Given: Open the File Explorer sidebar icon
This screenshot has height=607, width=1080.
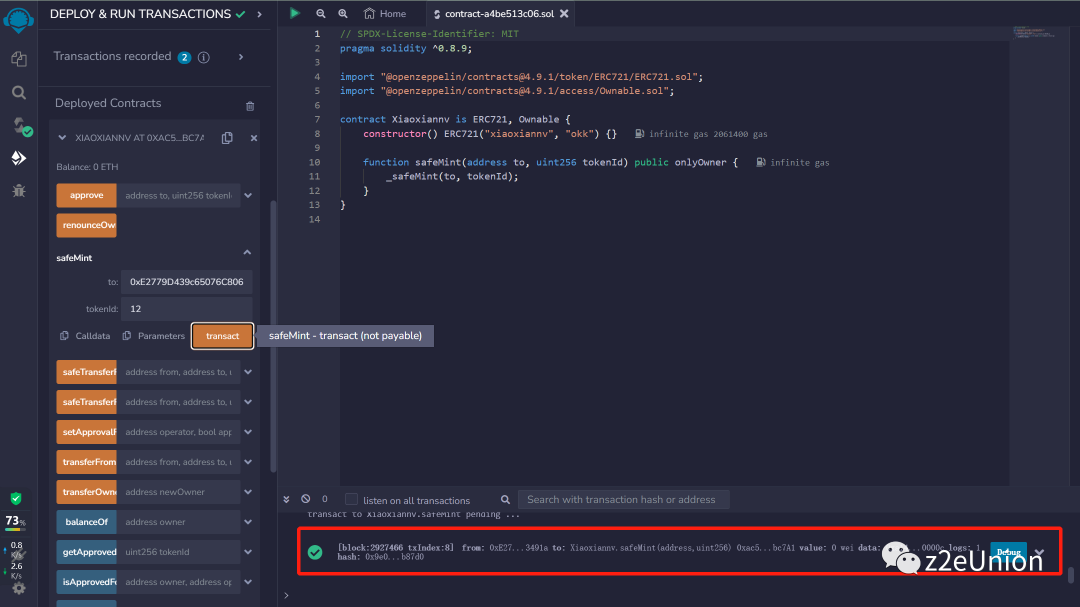Looking at the screenshot, I should coord(18,59).
